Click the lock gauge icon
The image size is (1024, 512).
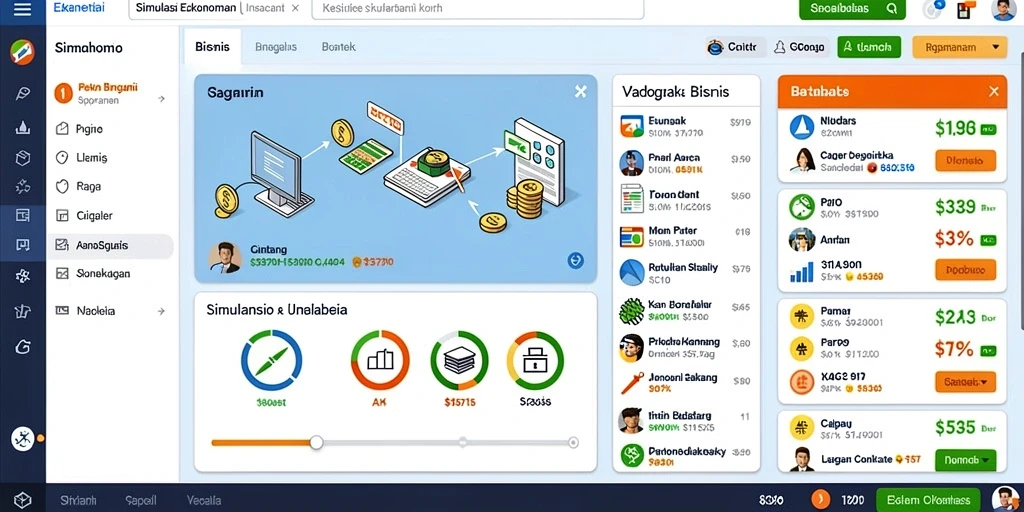tap(535, 360)
